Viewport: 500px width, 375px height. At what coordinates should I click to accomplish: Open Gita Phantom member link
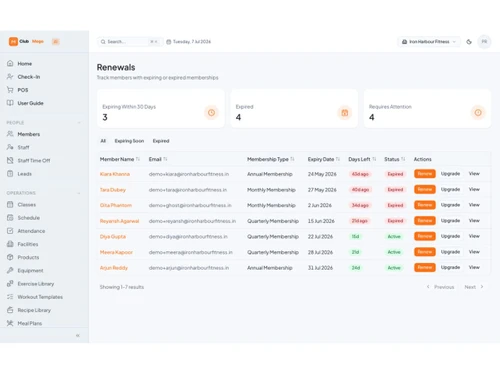point(116,205)
